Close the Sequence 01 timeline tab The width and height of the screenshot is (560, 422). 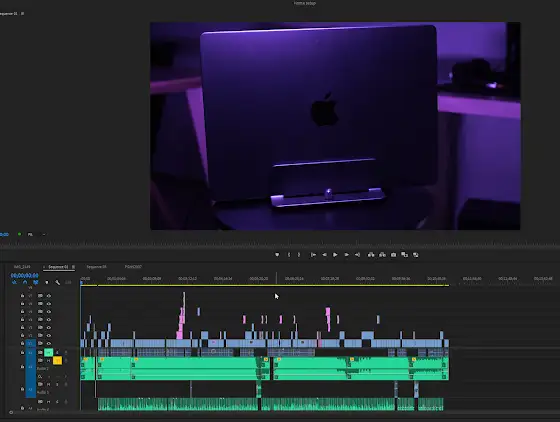click(x=44, y=267)
